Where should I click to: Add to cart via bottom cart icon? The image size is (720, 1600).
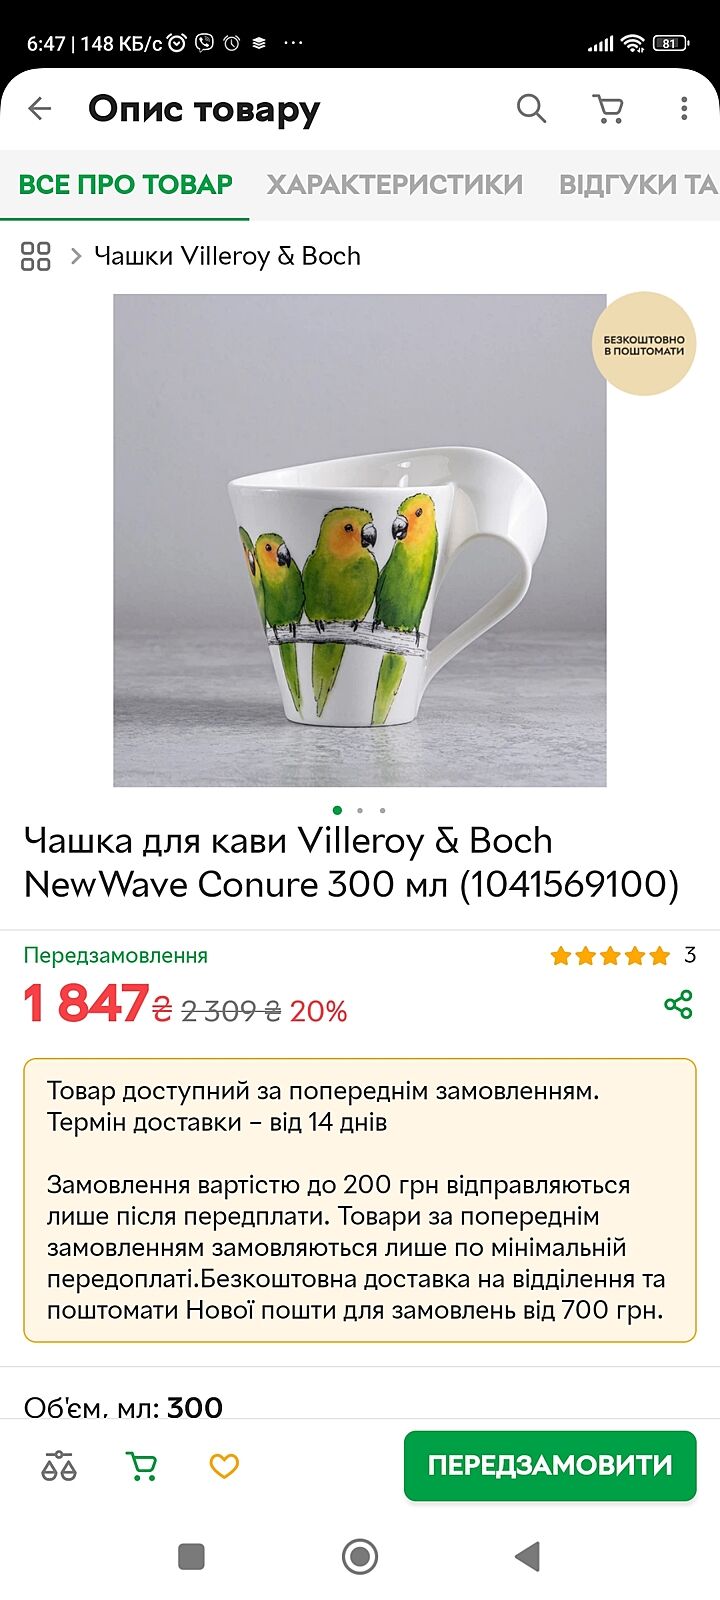pyautogui.click(x=142, y=1466)
